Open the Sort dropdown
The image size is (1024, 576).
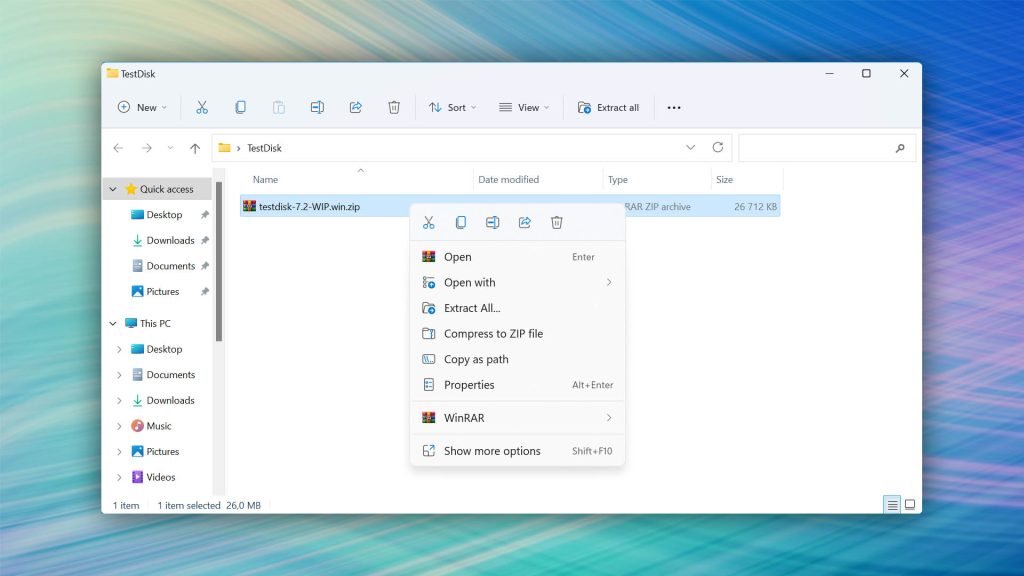[x=452, y=107]
